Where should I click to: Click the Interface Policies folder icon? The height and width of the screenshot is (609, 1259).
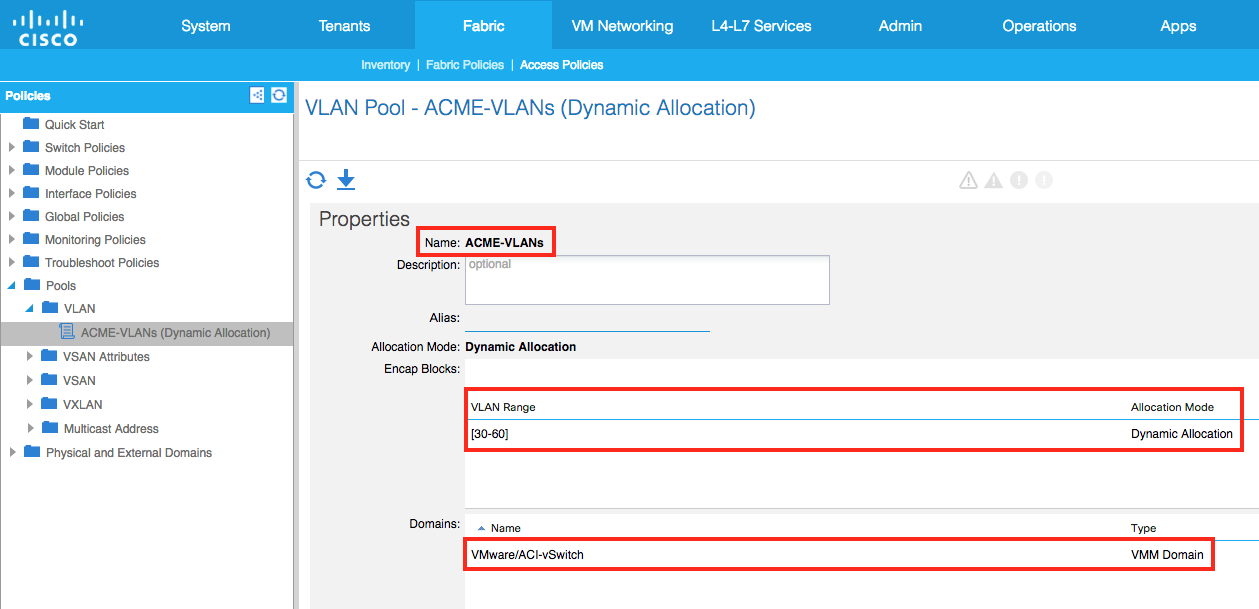pyautogui.click(x=31, y=193)
